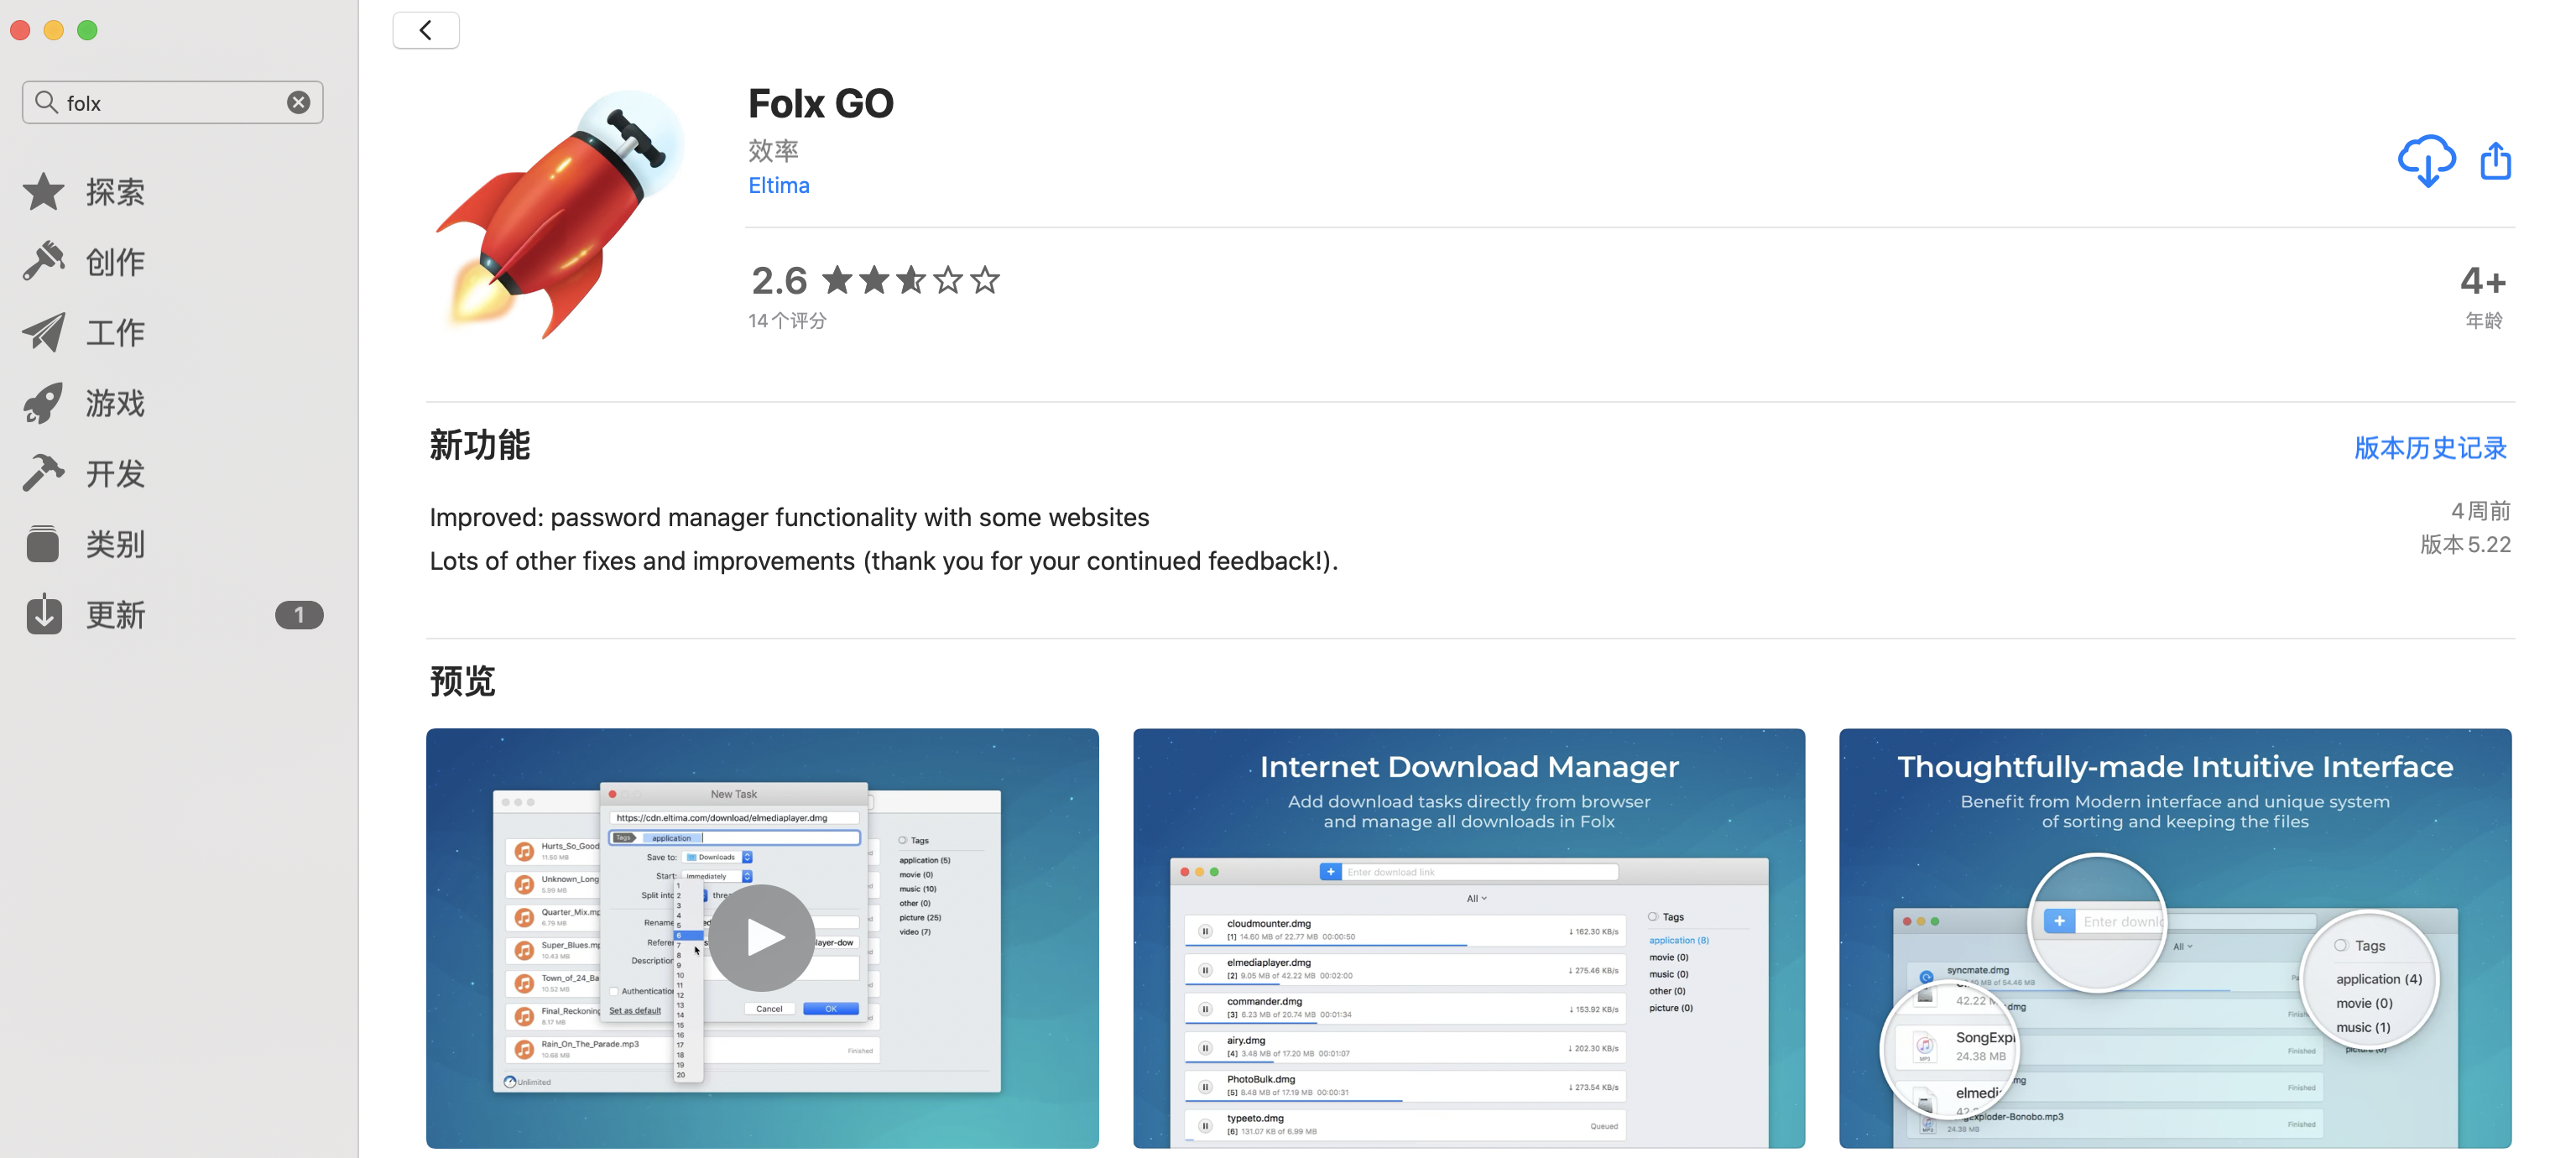Click the 效率 category label

point(773,150)
